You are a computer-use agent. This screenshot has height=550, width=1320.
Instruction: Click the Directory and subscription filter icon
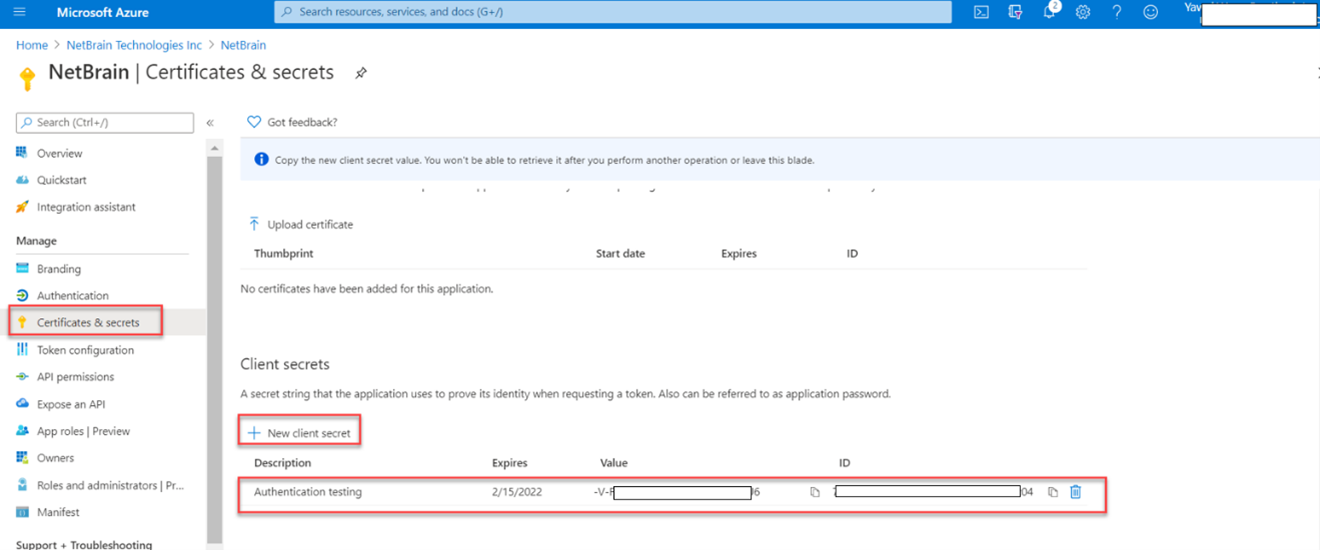(1015, 12)
